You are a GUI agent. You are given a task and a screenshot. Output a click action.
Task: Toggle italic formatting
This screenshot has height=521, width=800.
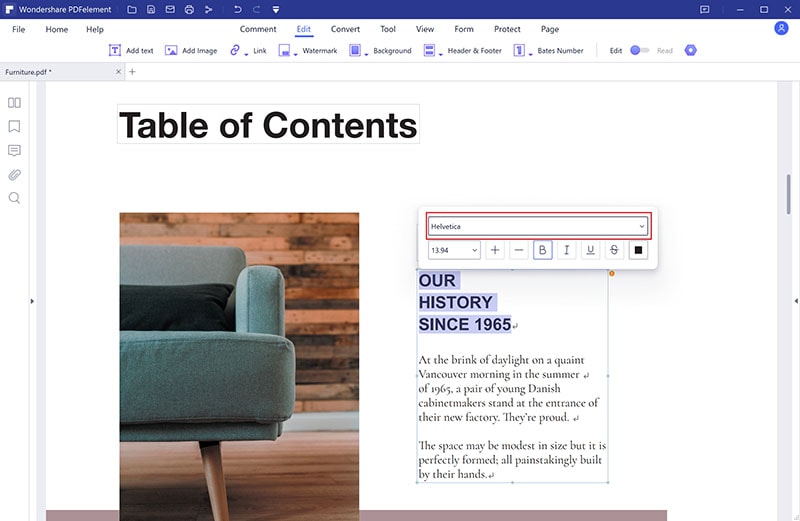pyautogui.click(x=566, y=250)
